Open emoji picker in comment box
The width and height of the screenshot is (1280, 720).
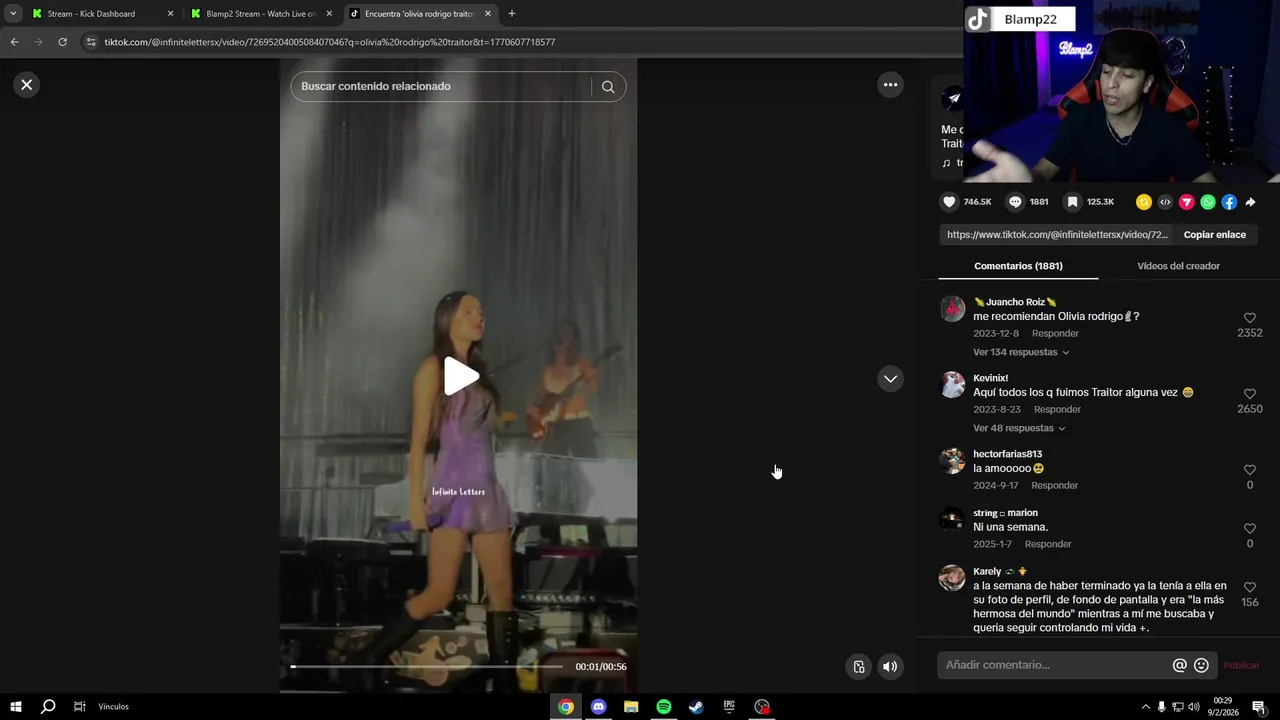coord(1201,665)
